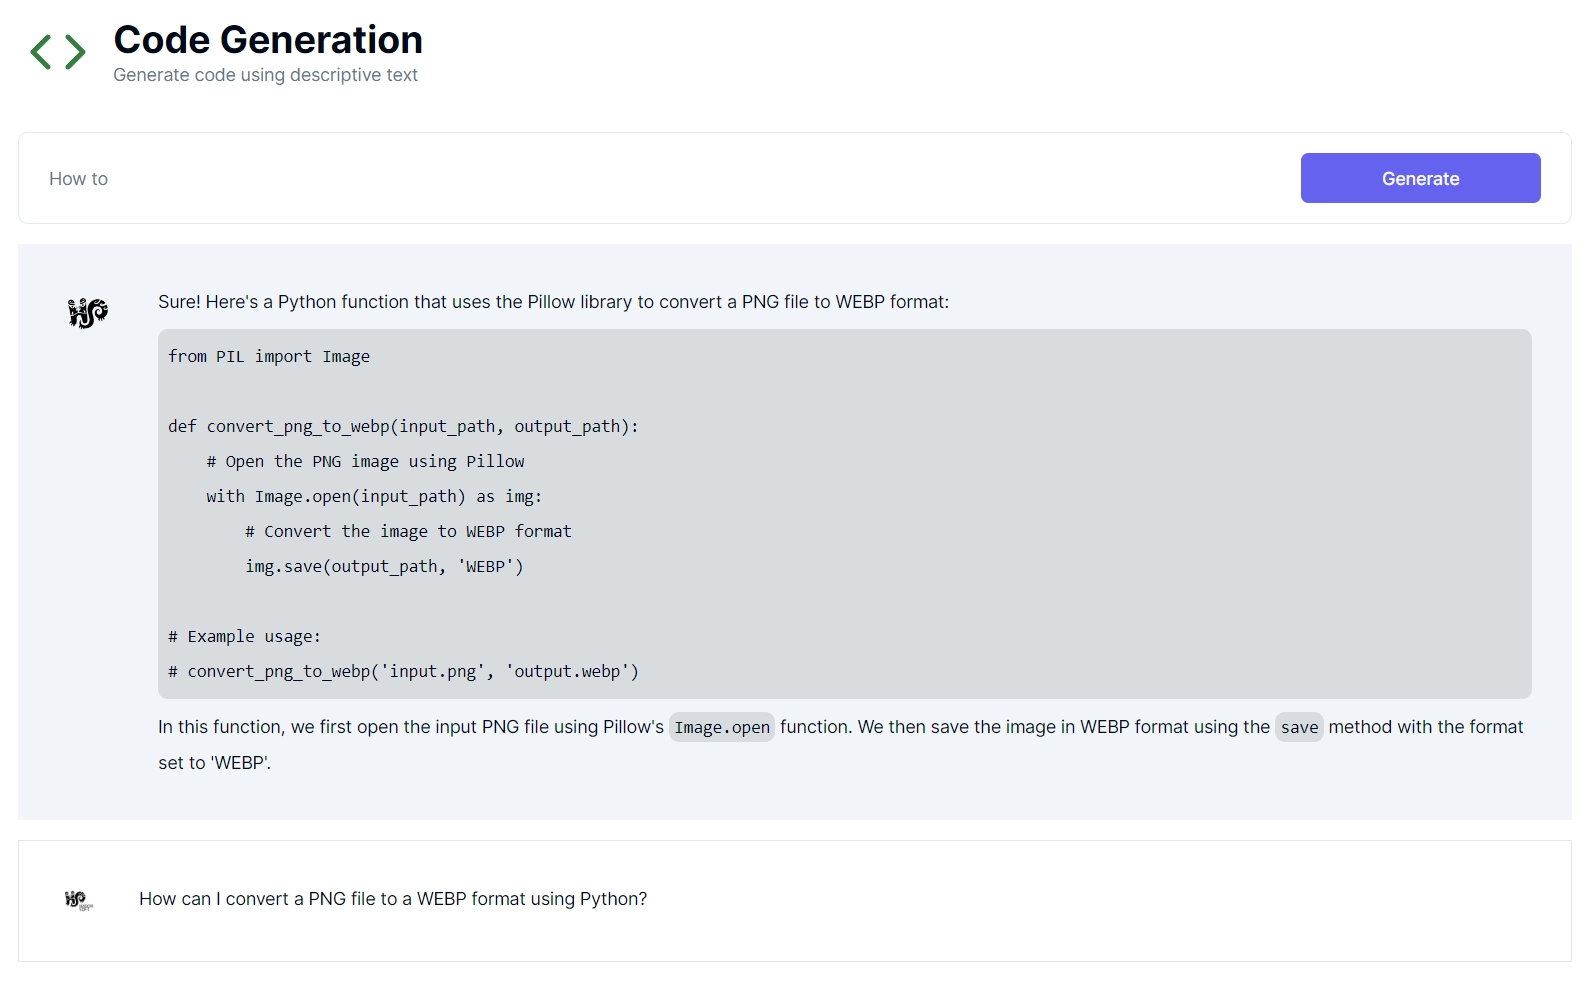
Task: Click the inline 'save' code chip
Action: 1299,727
